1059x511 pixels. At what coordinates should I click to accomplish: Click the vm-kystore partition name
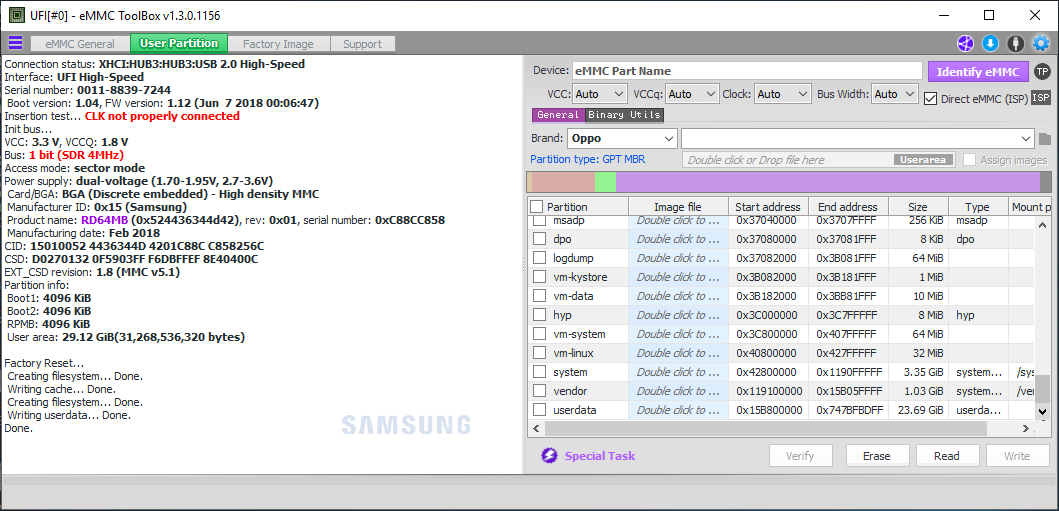579,277
